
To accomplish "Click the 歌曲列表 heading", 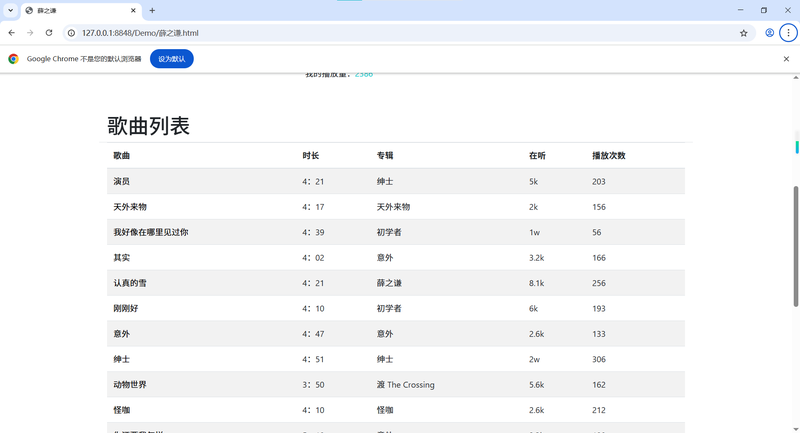I will point(148,126).
